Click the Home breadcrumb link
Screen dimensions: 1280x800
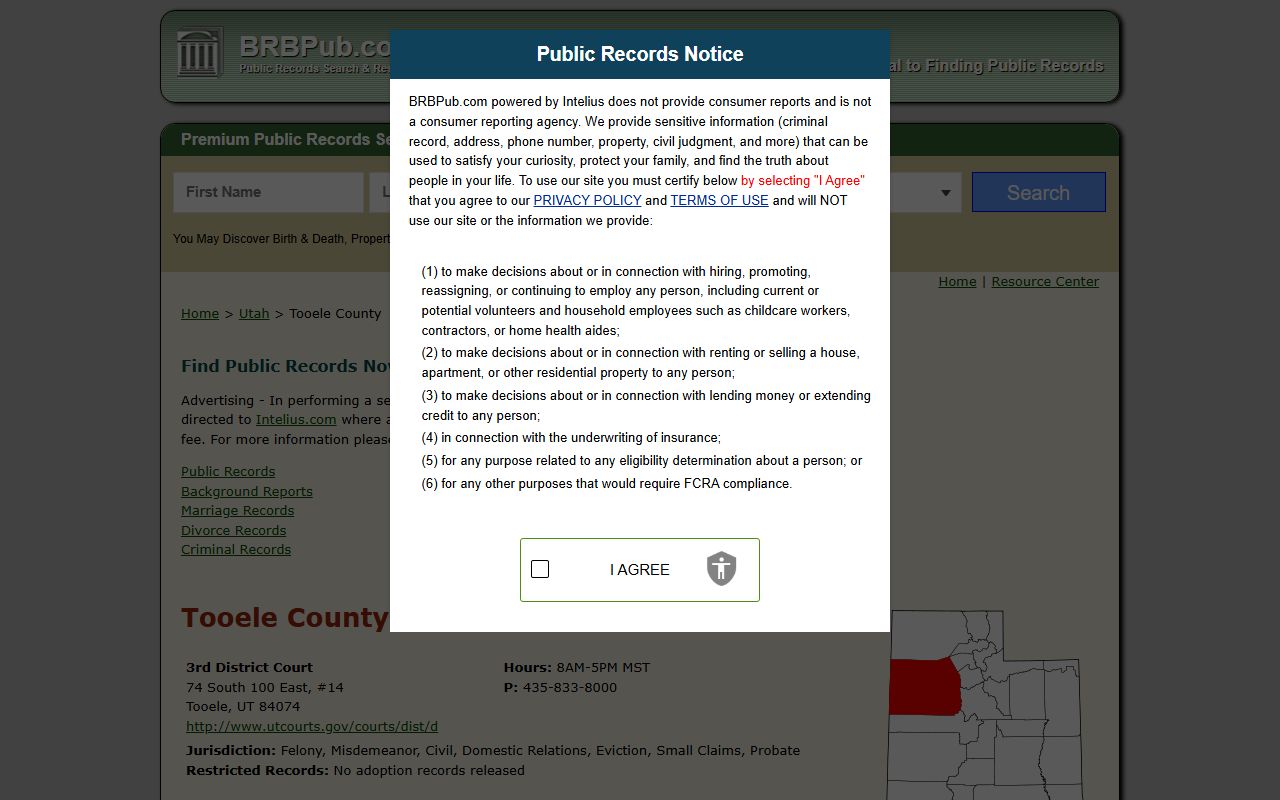200,313
